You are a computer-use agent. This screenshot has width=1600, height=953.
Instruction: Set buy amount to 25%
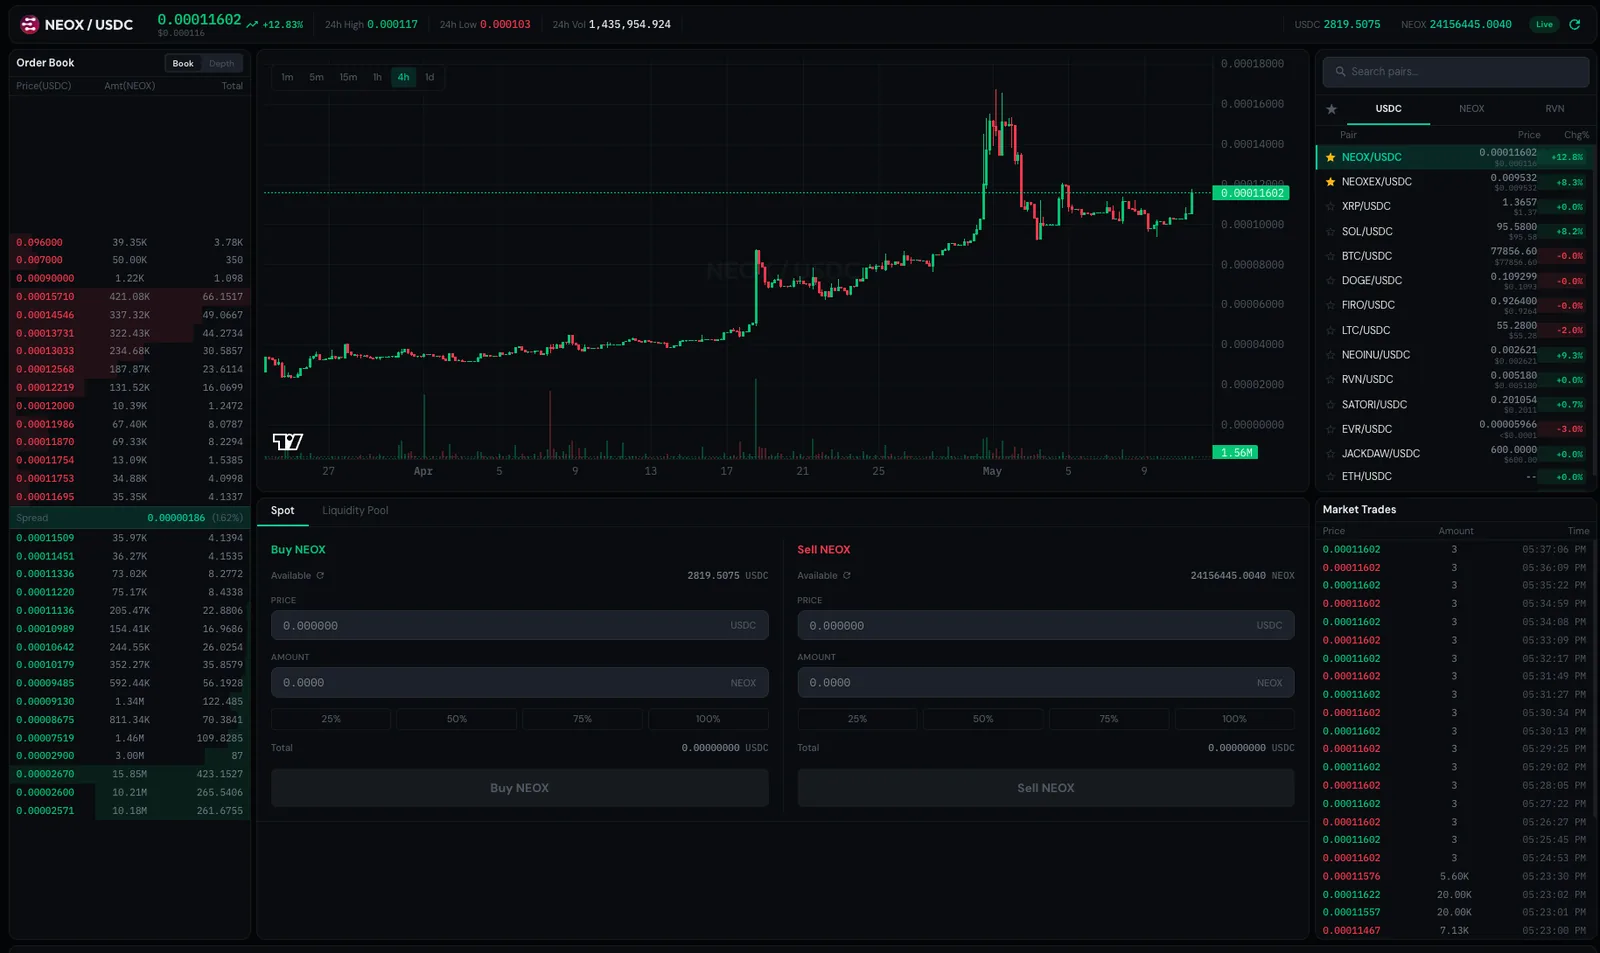click(331, 719)
